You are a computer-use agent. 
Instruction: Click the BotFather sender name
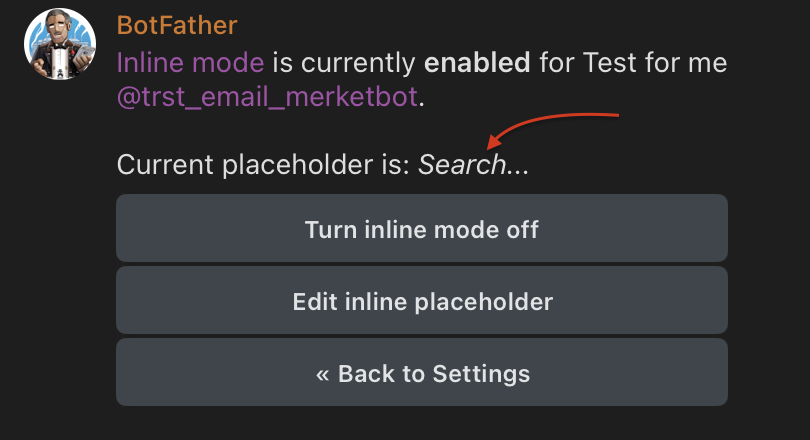(177, 25)
